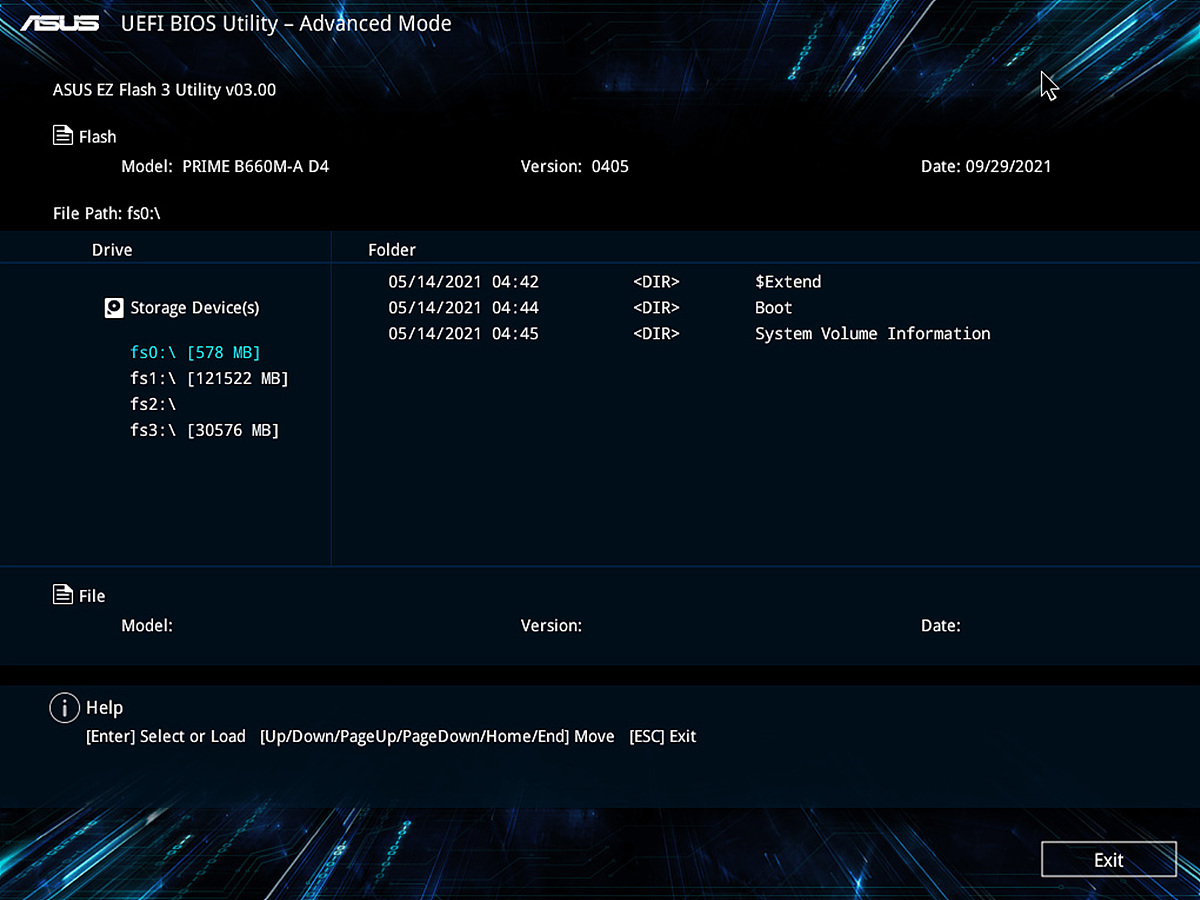
Task: Click the UEFI BIOS Utility – Advanced Mode title
Action: click(x=286, y=23)
